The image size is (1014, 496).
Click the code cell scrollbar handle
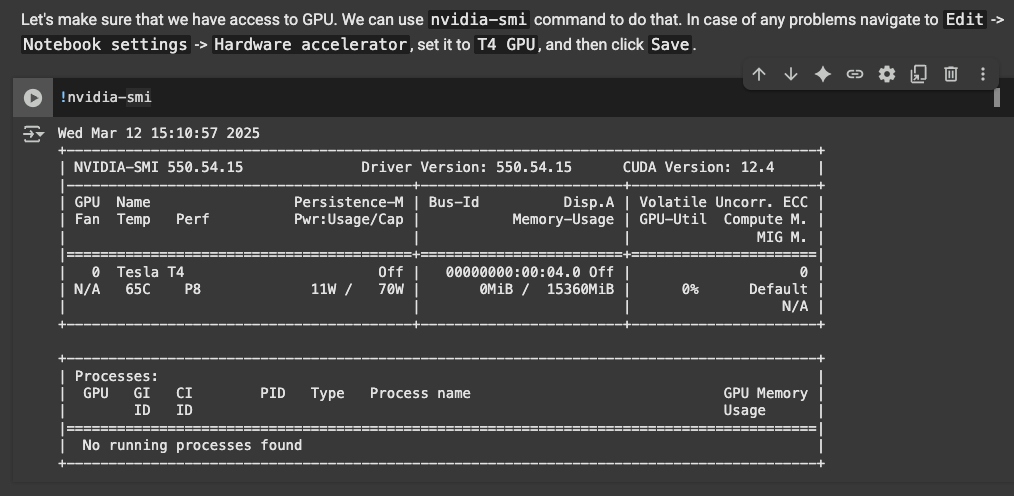pos(997,98)
